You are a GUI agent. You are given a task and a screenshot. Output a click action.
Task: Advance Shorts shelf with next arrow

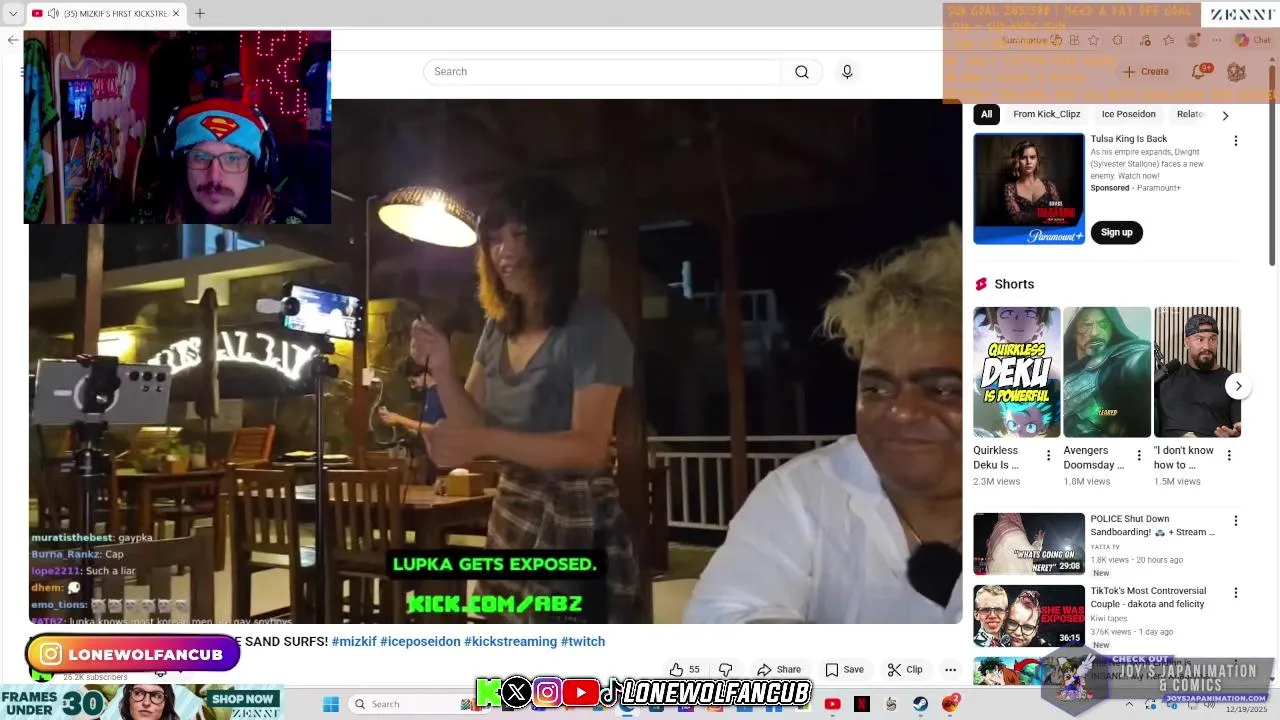tap(1238, 386)
